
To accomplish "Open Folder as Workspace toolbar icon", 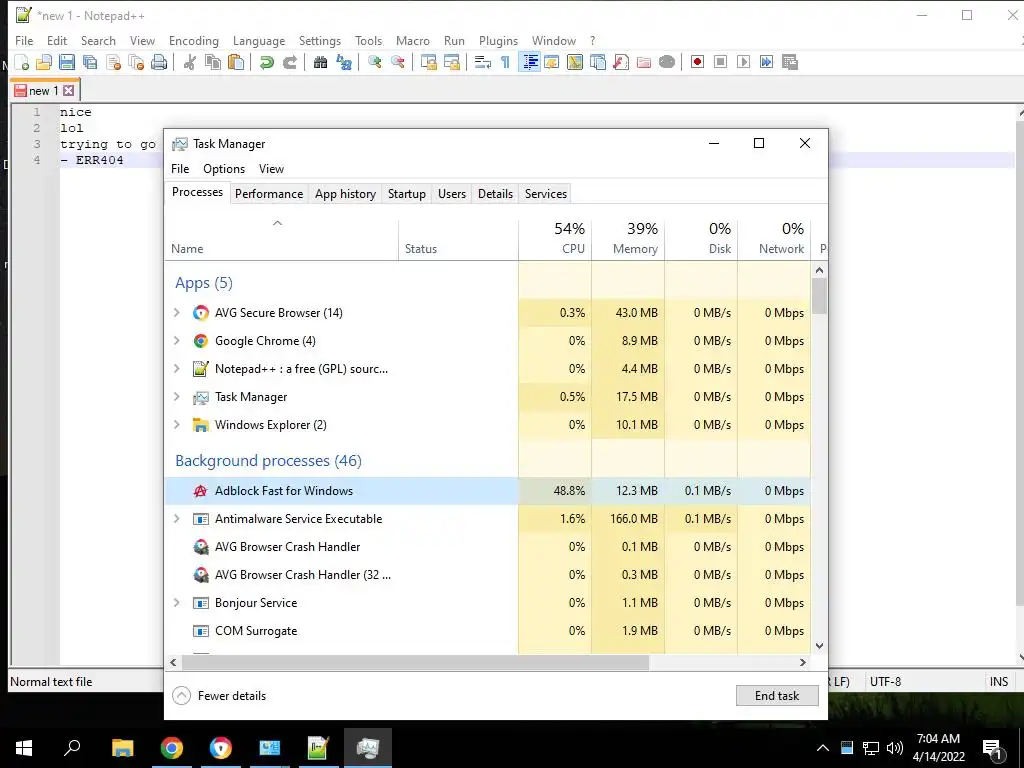I will (644, 62).
